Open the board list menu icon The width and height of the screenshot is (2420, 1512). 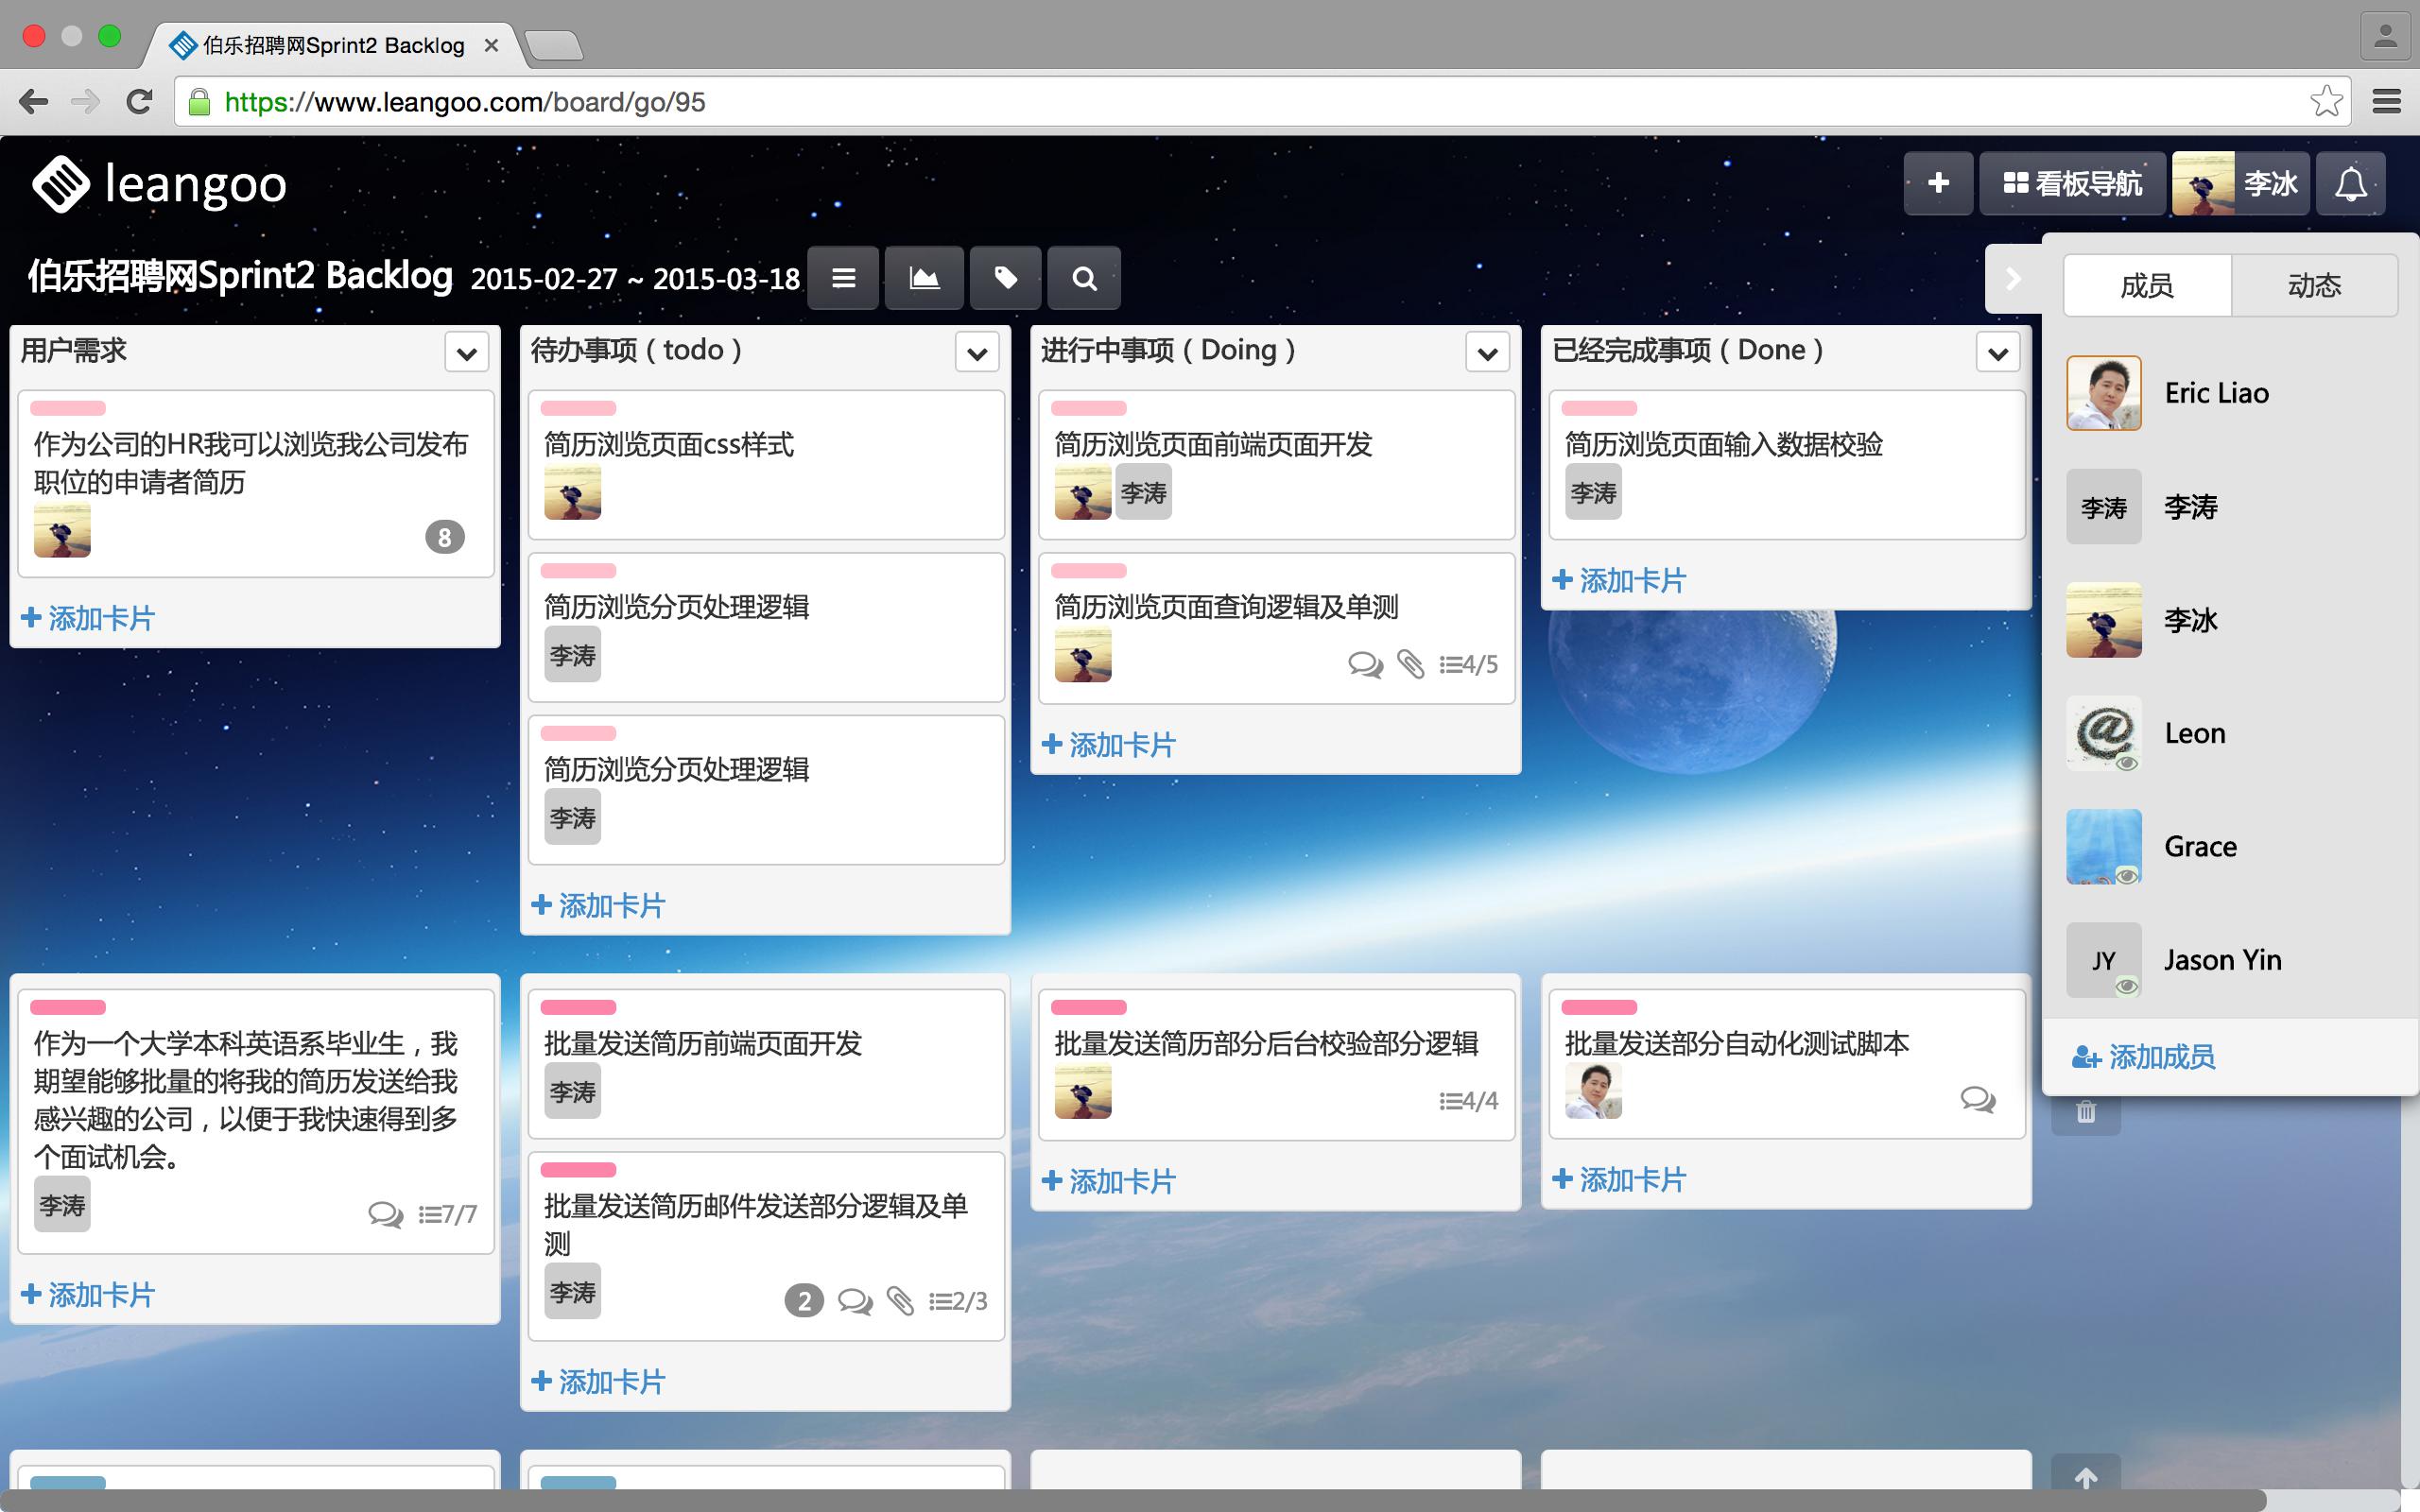tap(843, 278)
